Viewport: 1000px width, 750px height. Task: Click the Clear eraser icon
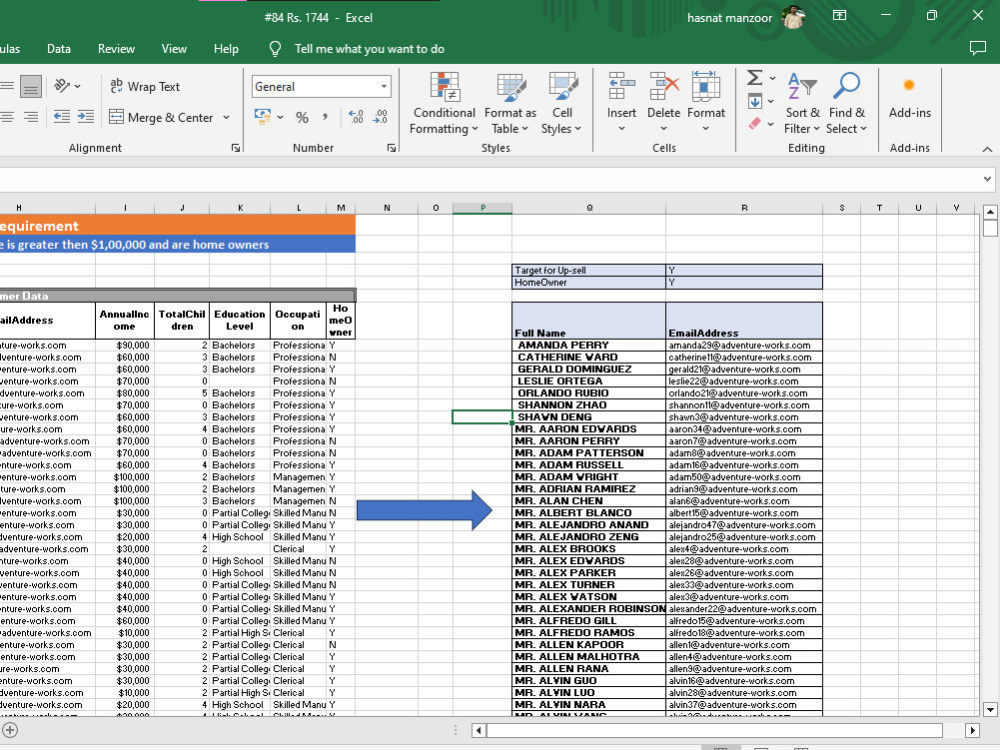(x=754, y=124)
